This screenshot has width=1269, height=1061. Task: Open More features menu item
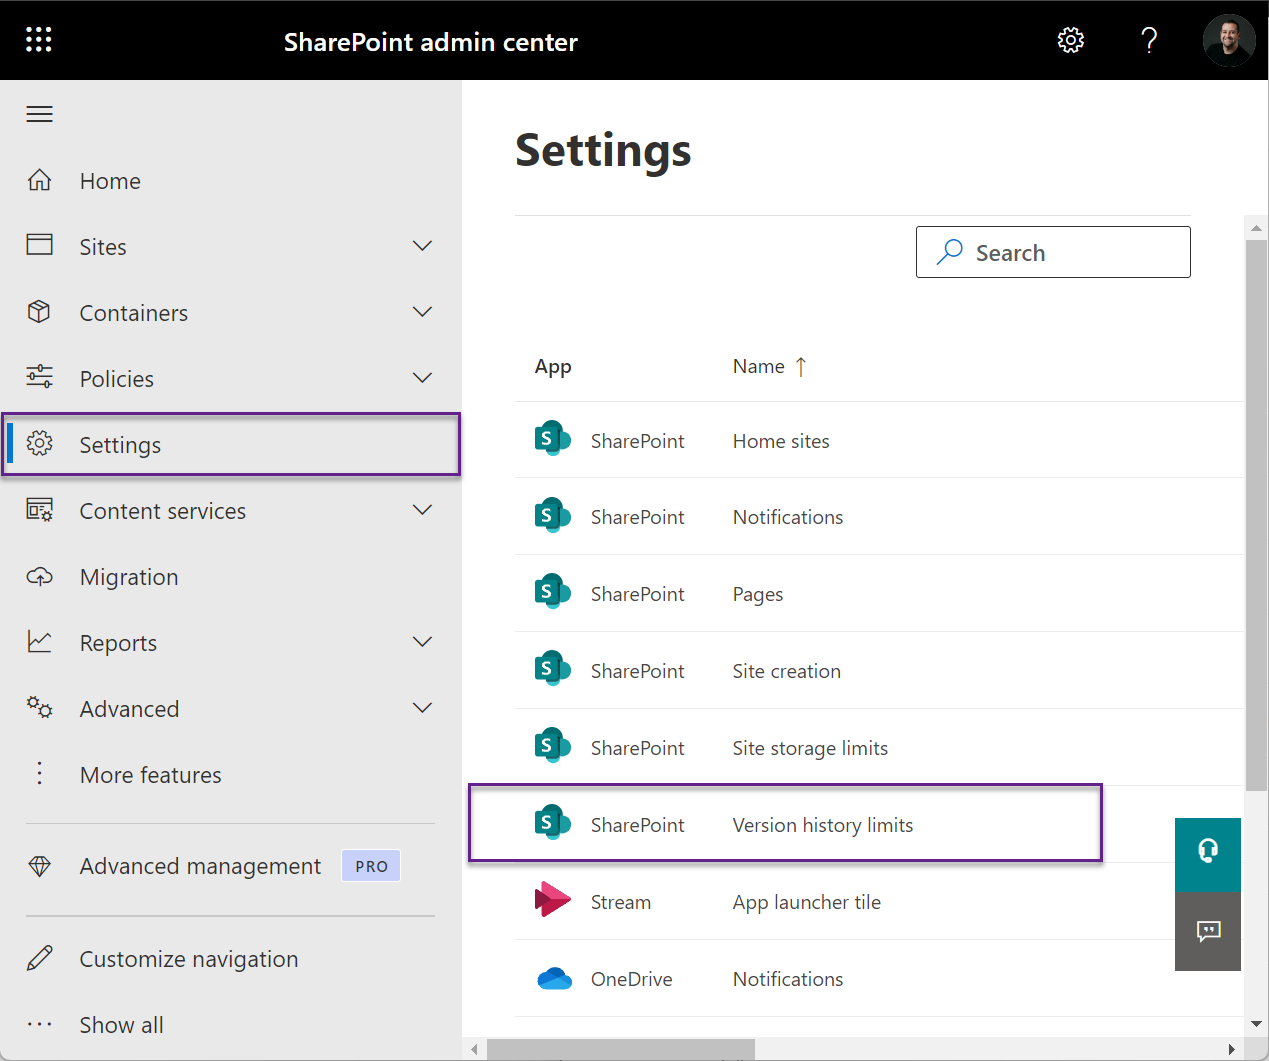pyautogui.click(x=150, y=775)
